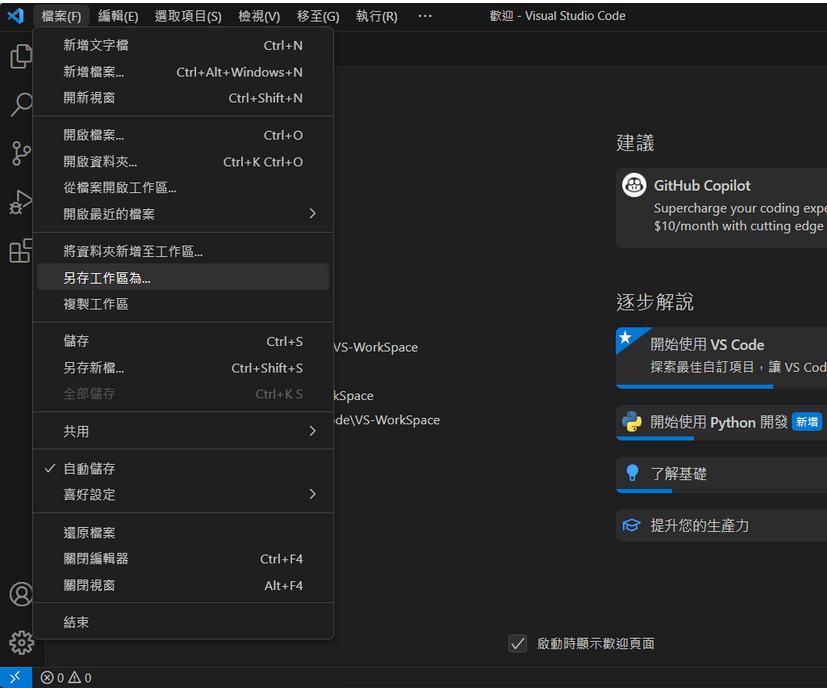
Task: Select 另存工作區為... menu entry
Action: 183,278
